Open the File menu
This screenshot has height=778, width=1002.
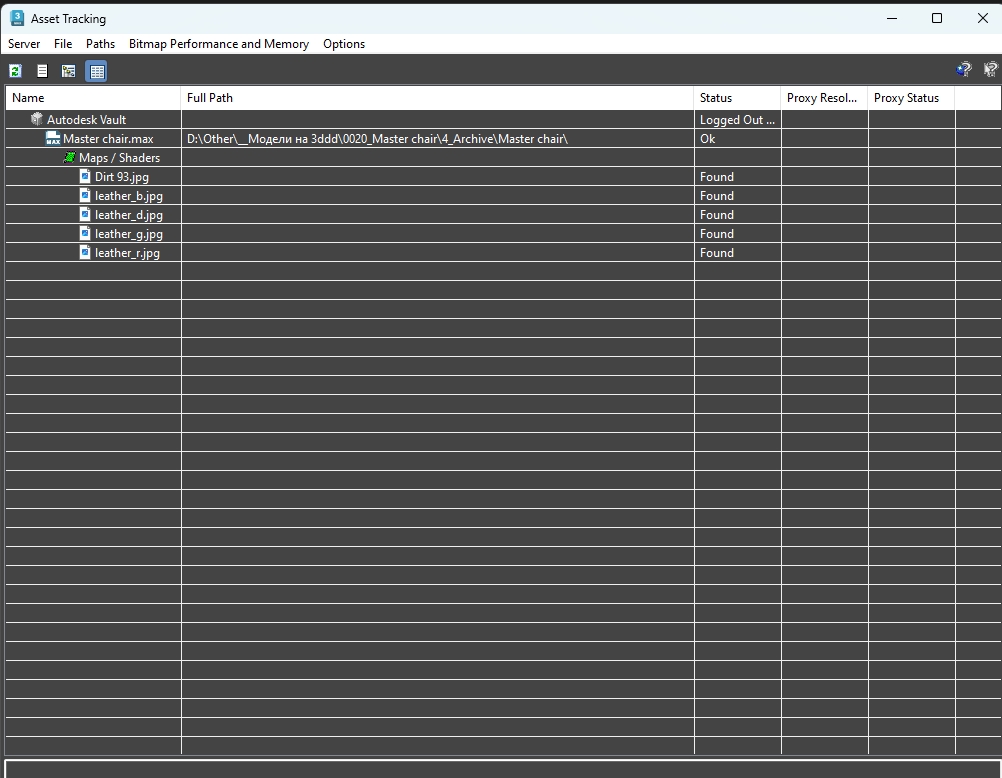click(x=63, y=43)
